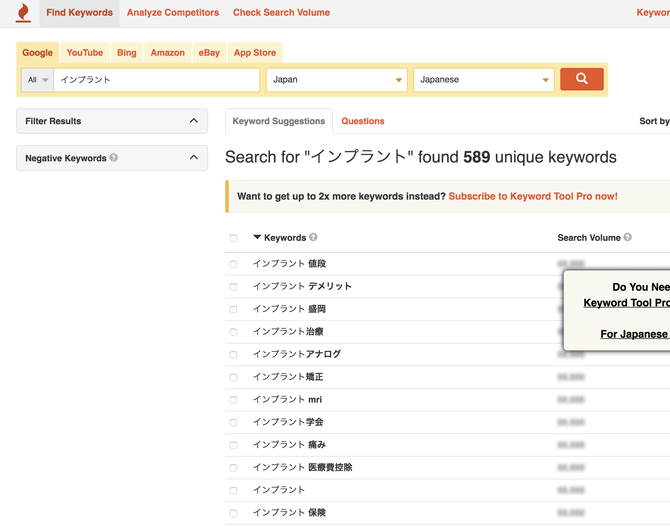Click the orange search magnifier button
The height and width of the screenshot is (528, 670).
click(x=581, y=79)
